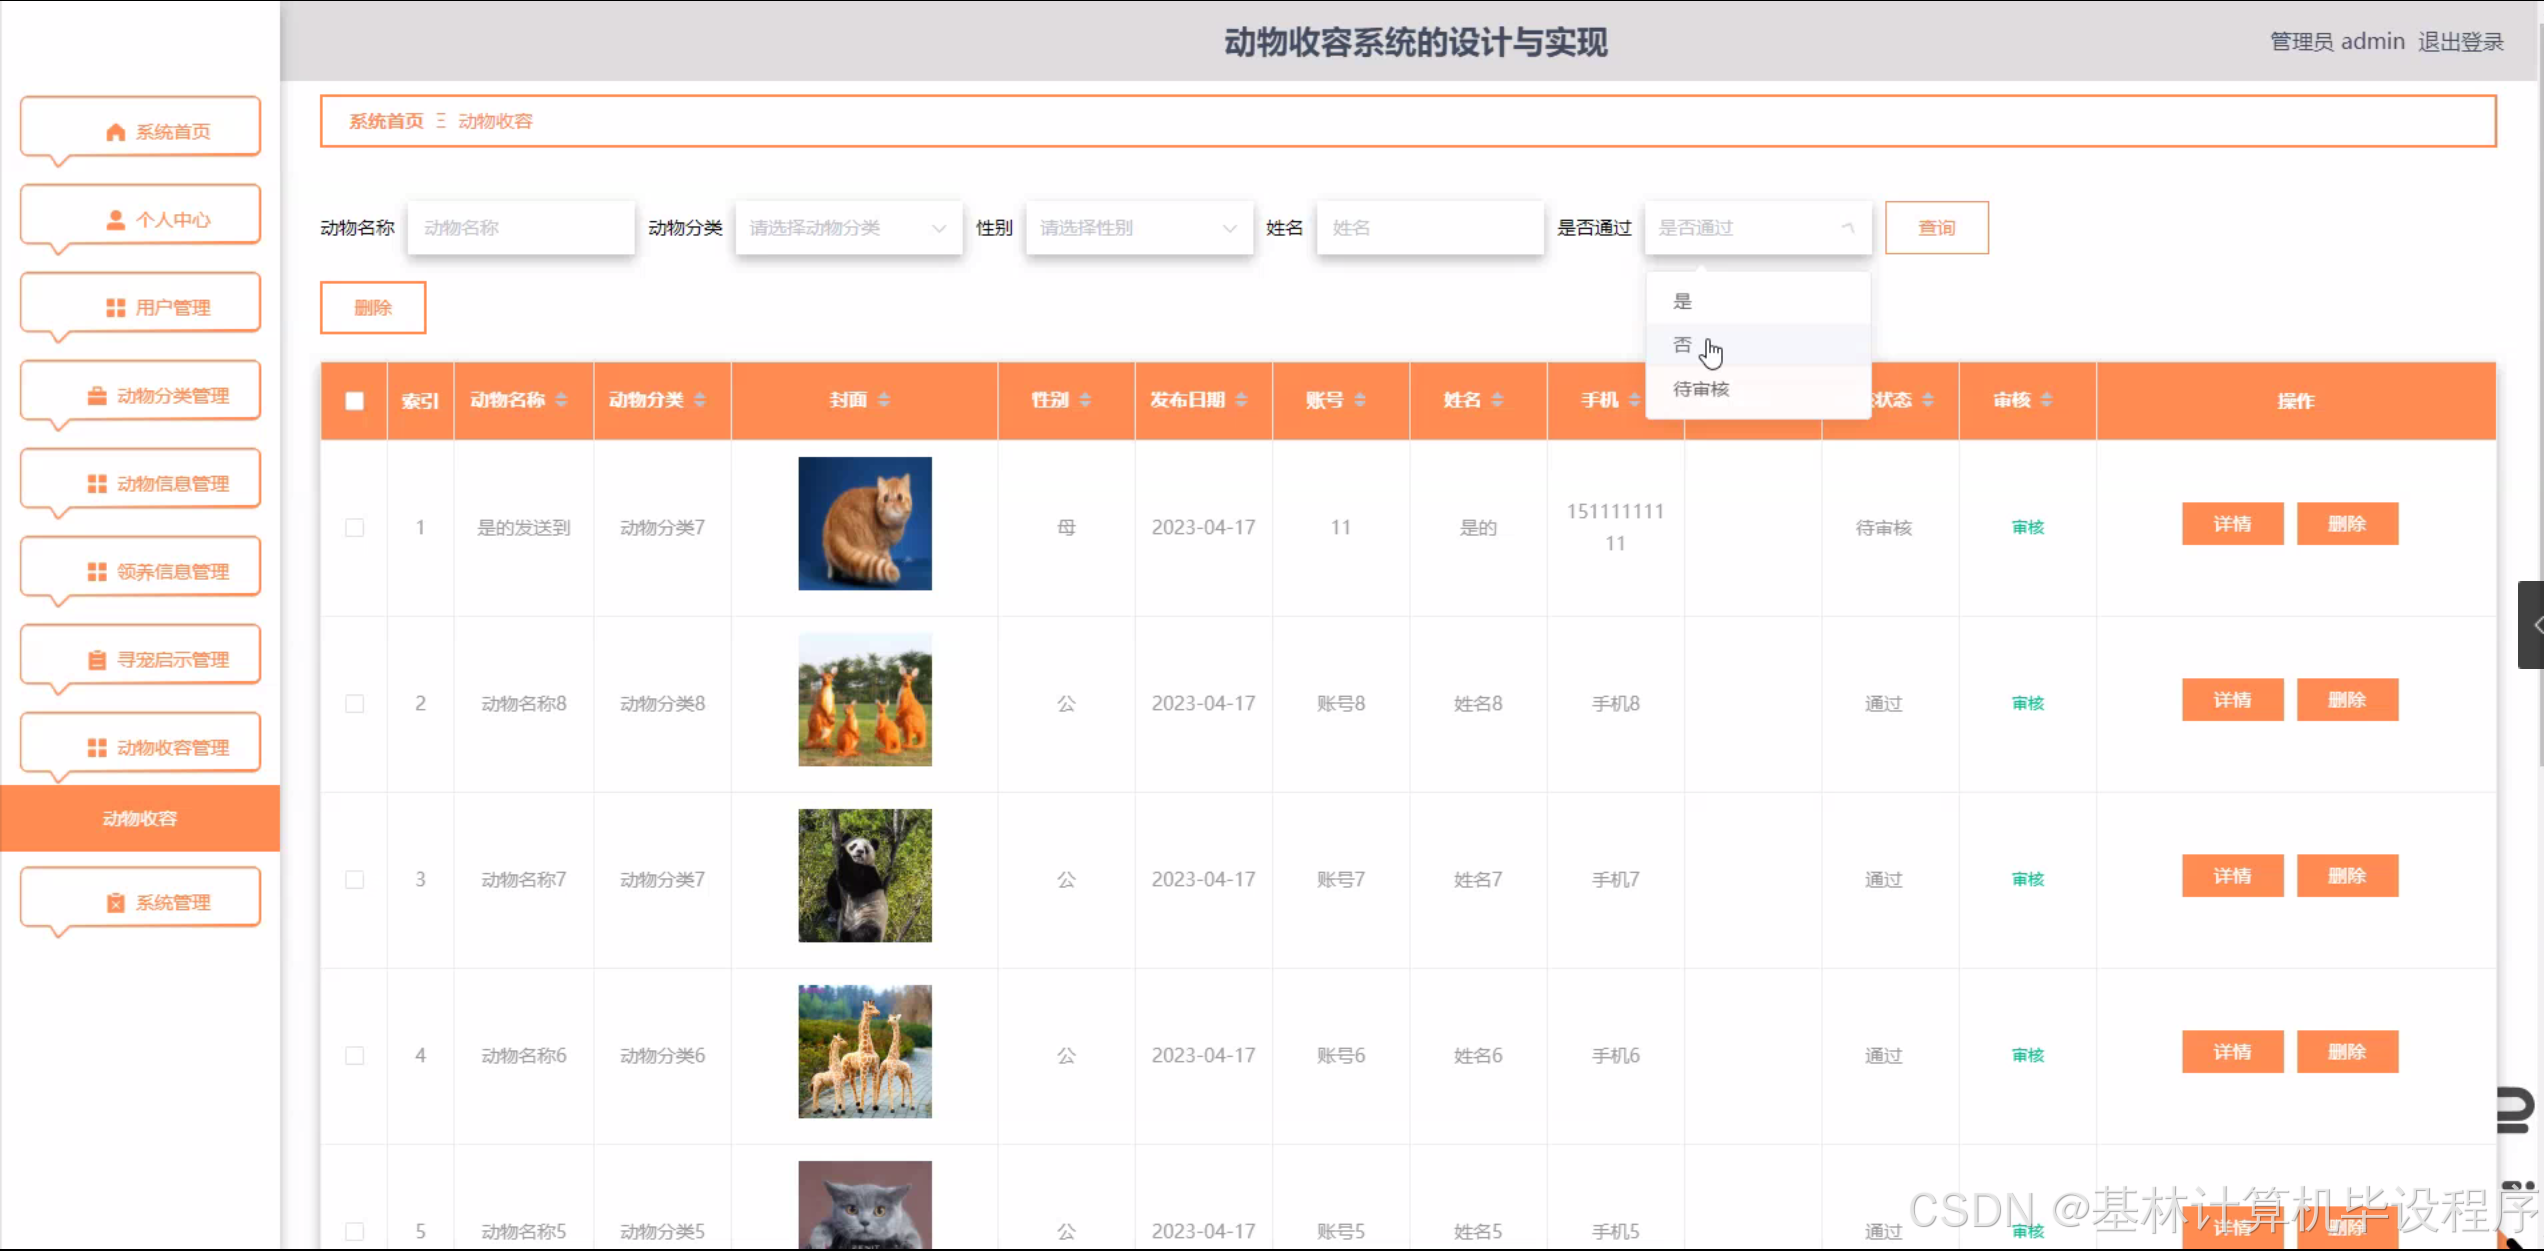The width and height of the screenshot is (2544, 1251).
Task: Open the 动物分类 dropdown
Action: coord(848,228)
